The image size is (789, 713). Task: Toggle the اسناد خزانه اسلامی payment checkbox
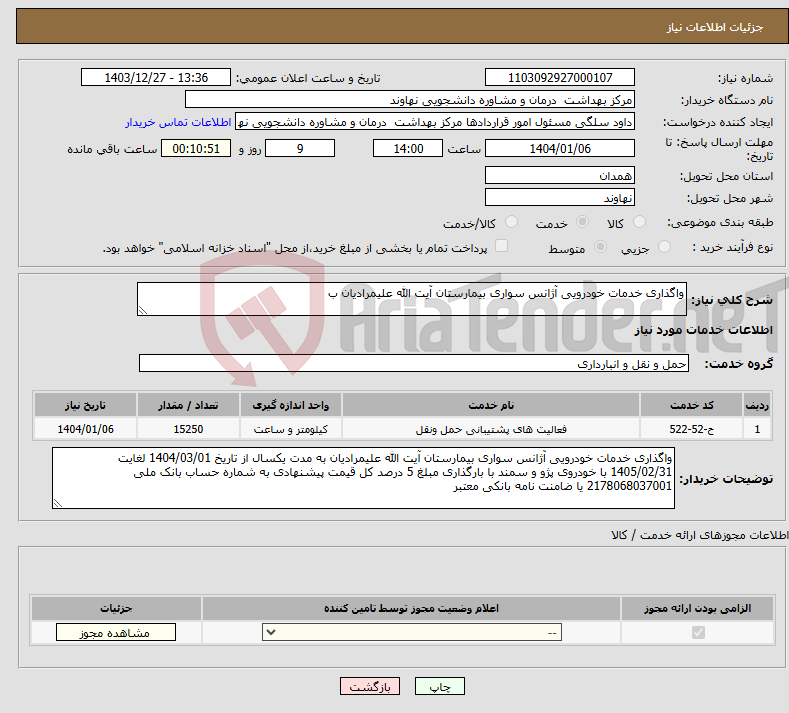pyautogui.click(x=501, y=246)
